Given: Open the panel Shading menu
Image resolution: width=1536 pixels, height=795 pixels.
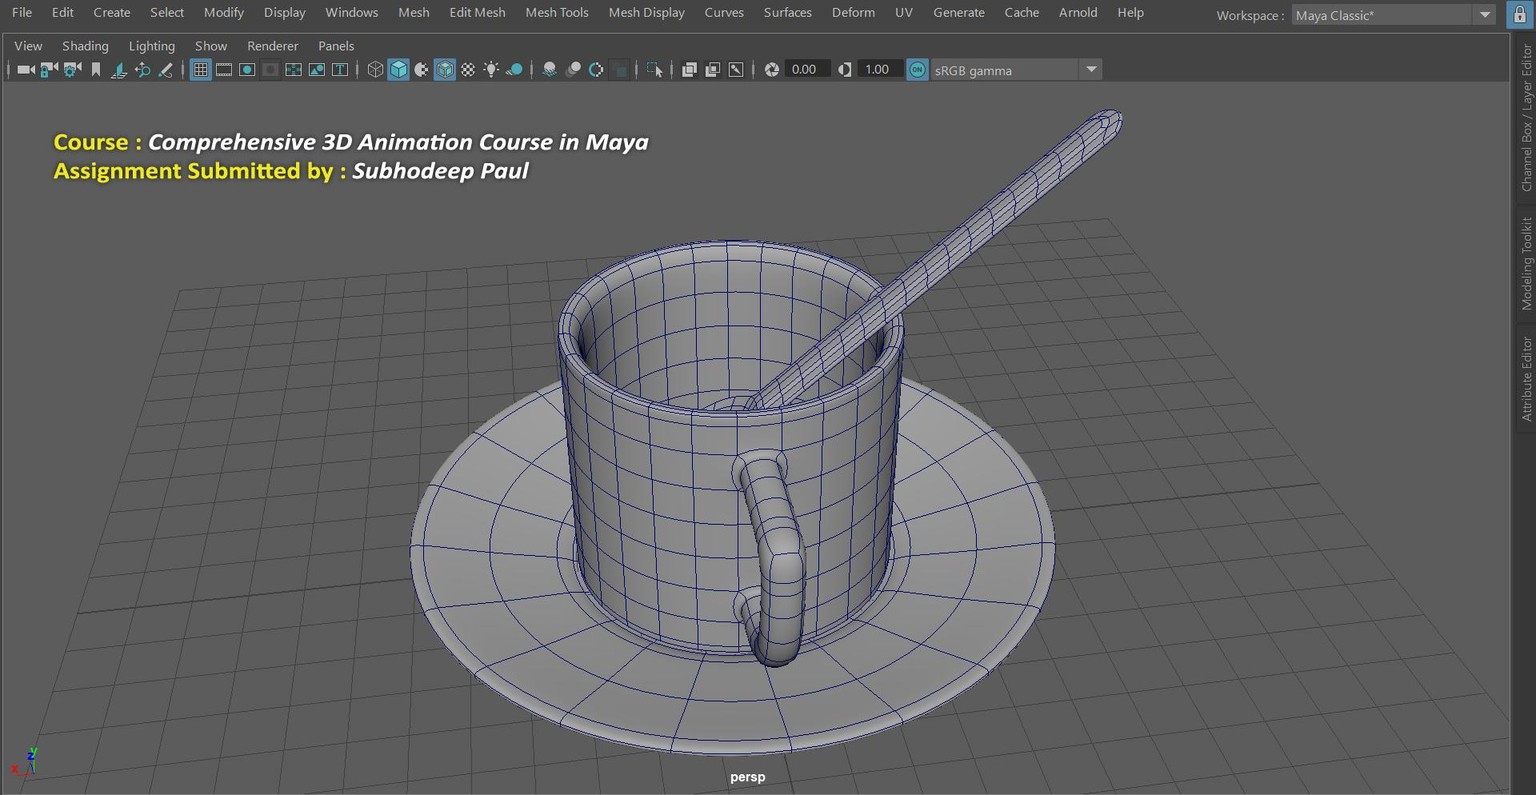Looking at the screenshot, I should pos(85,46).
